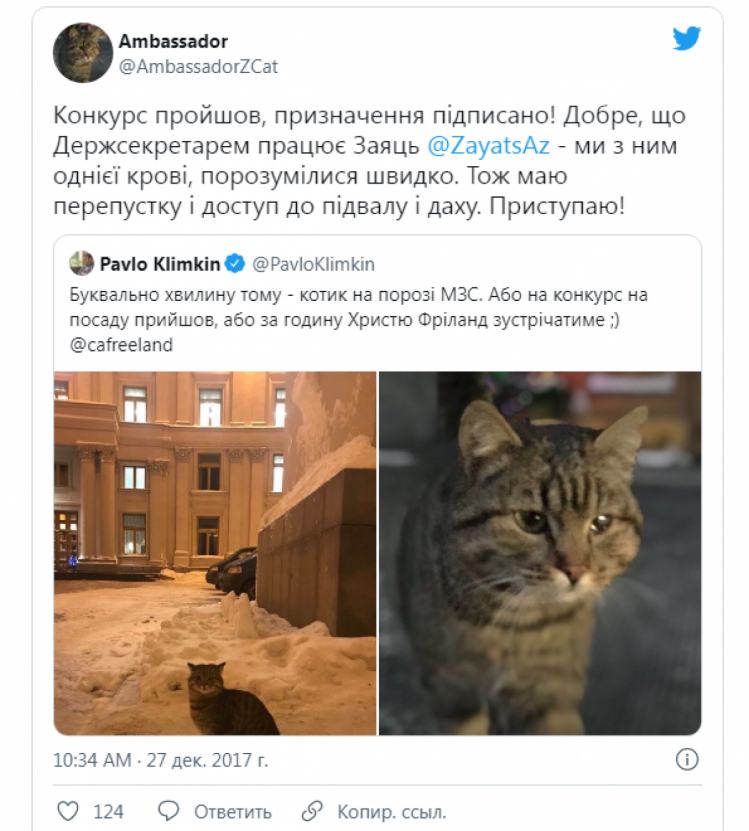Click the copy link chain icon

[x=312, y=811]
